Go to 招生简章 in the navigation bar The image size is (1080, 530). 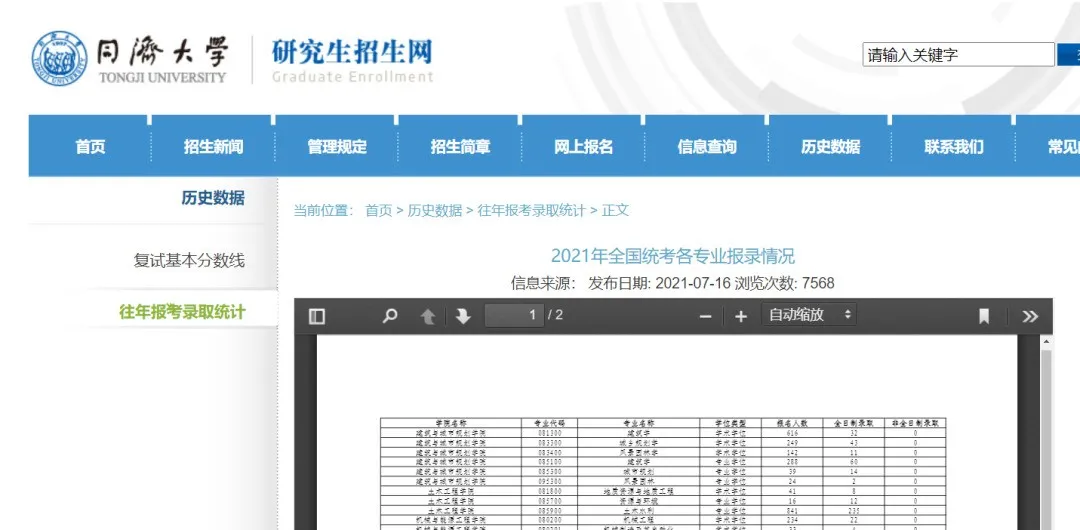click(x=460, y=147)
